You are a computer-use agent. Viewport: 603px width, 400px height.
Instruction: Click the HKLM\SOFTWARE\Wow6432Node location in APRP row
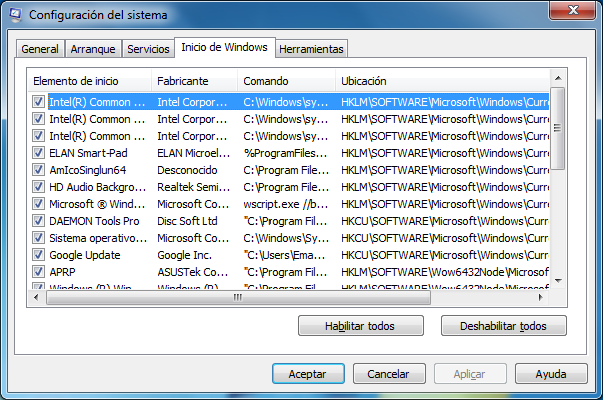(445, 272)
